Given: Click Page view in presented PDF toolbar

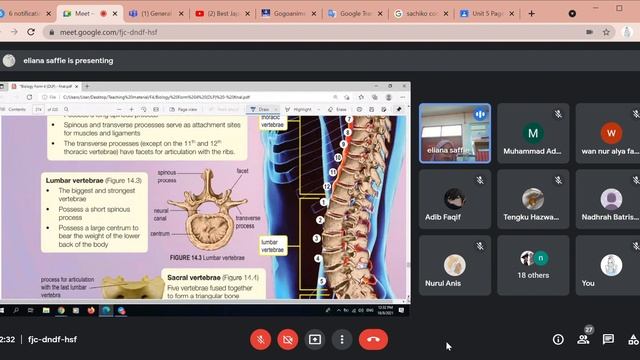Looking at the screenshot, I should click(x=183, y=109).
